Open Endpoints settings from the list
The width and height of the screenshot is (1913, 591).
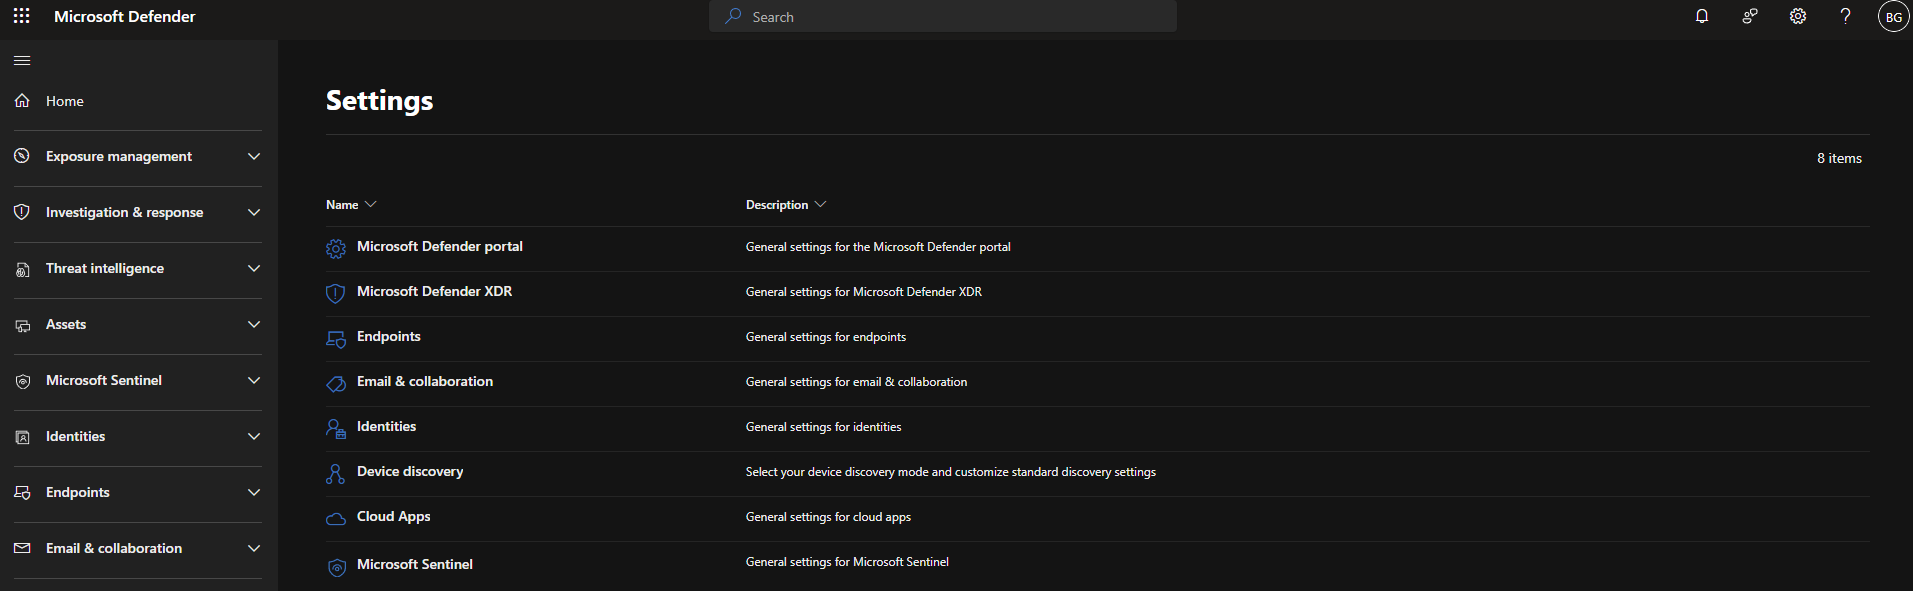pyautogui.click(x=388, y=337)
